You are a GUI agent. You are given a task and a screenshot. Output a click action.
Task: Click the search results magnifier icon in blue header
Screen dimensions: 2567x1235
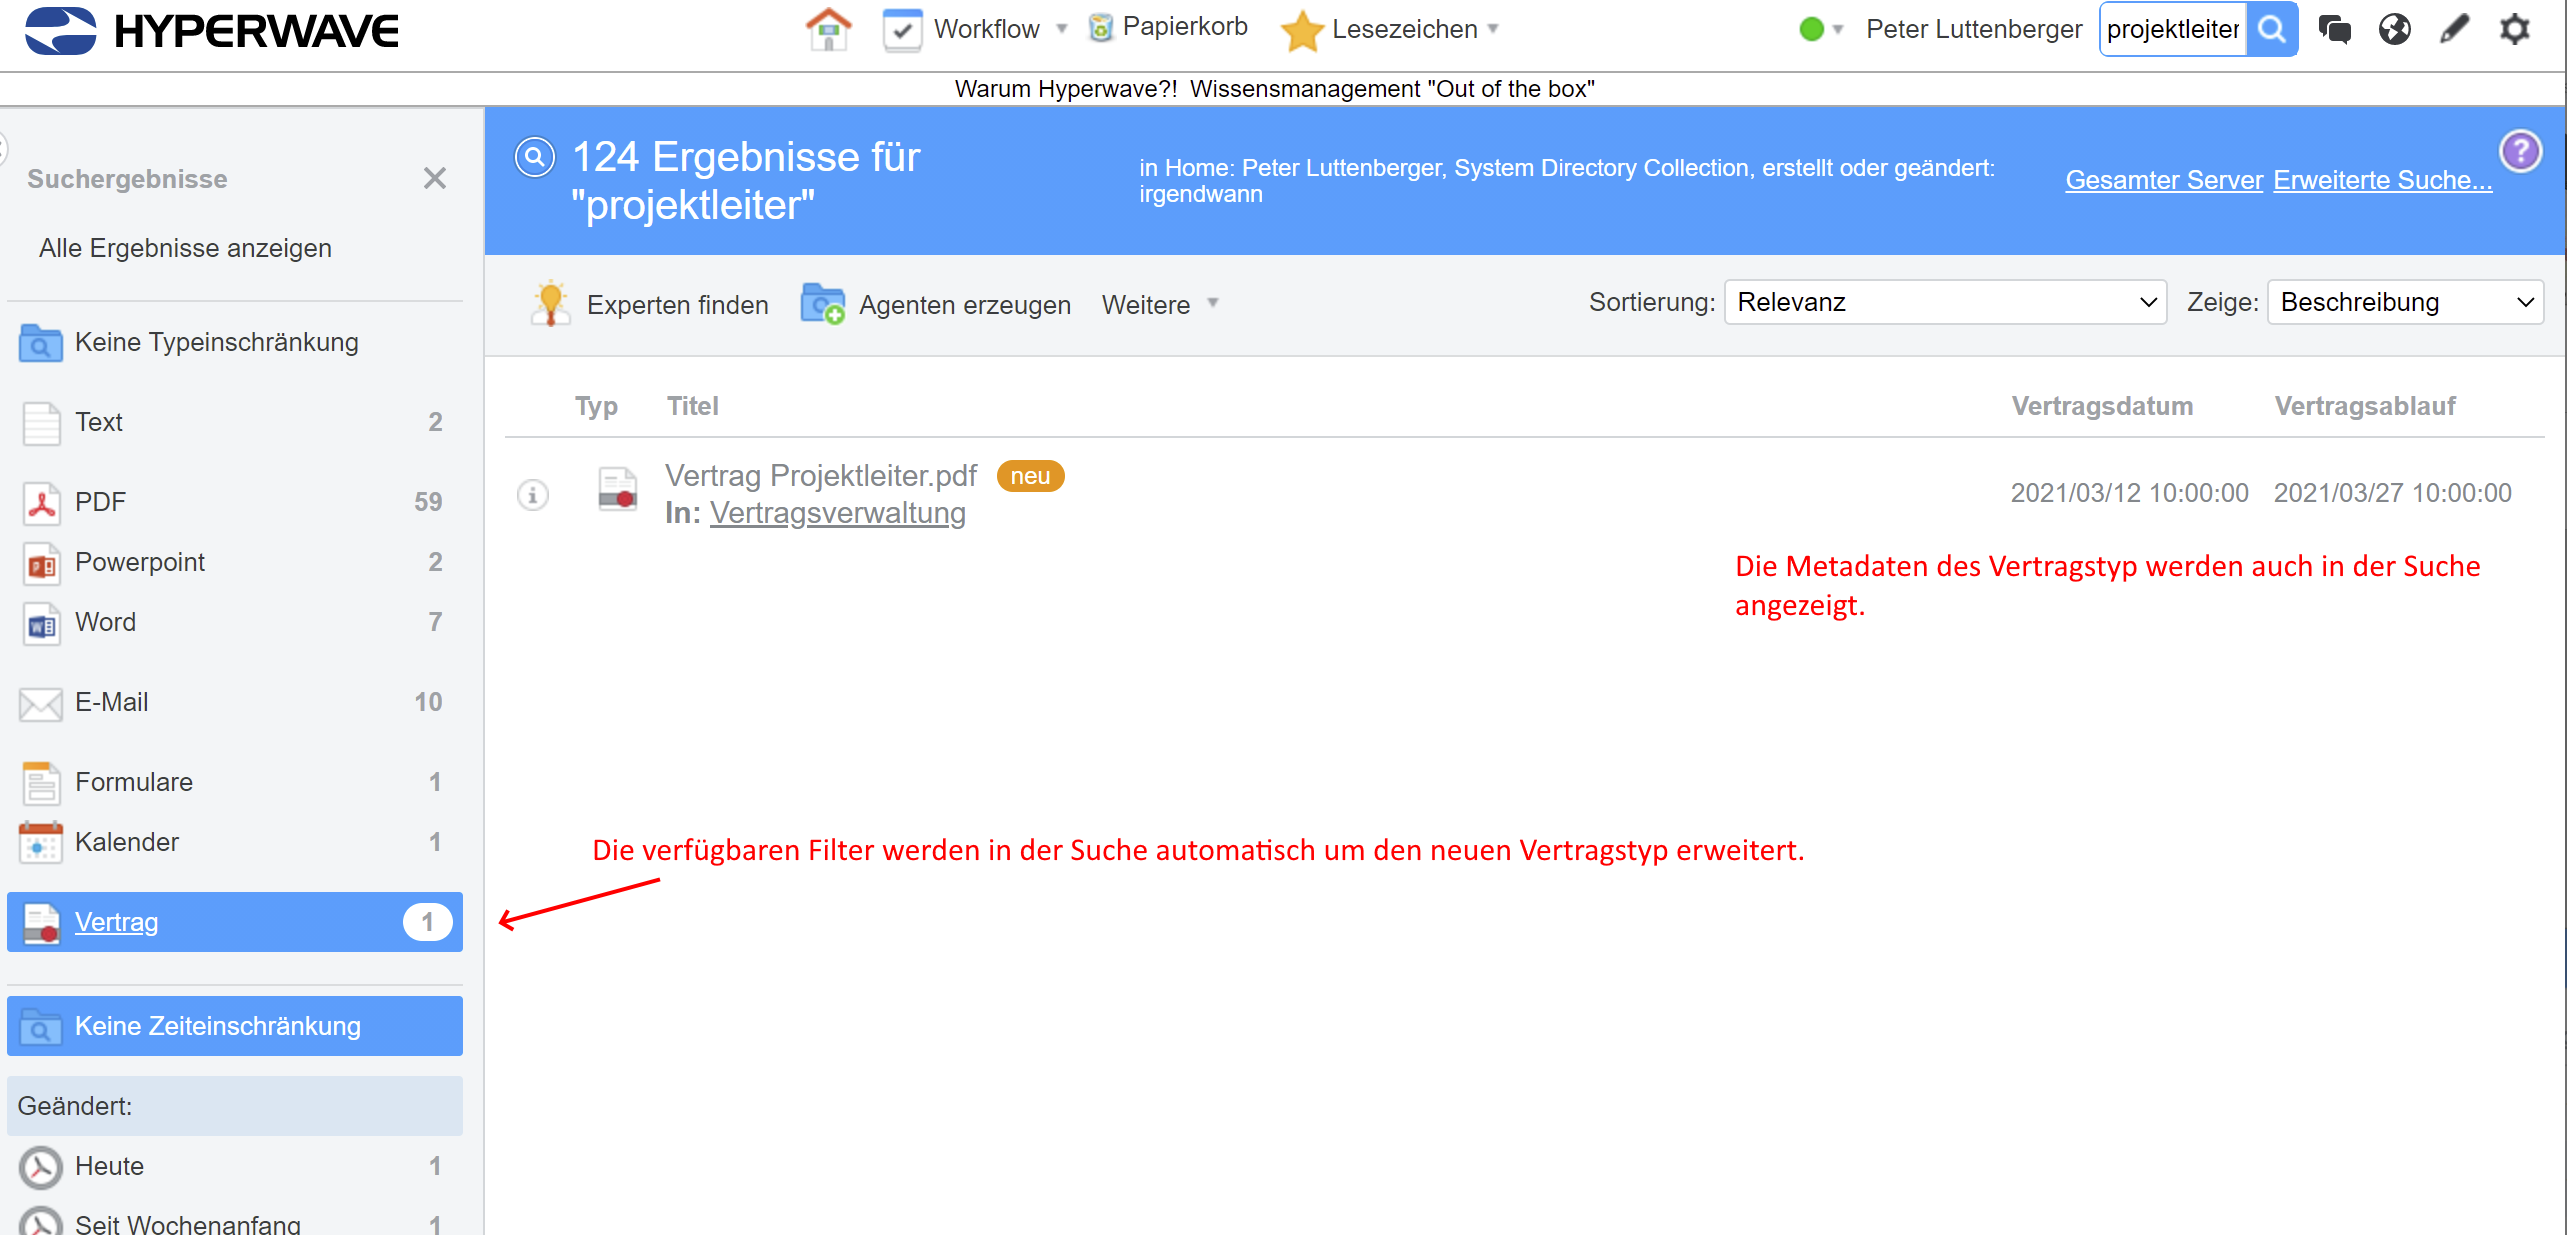click(x=535, y=157)
